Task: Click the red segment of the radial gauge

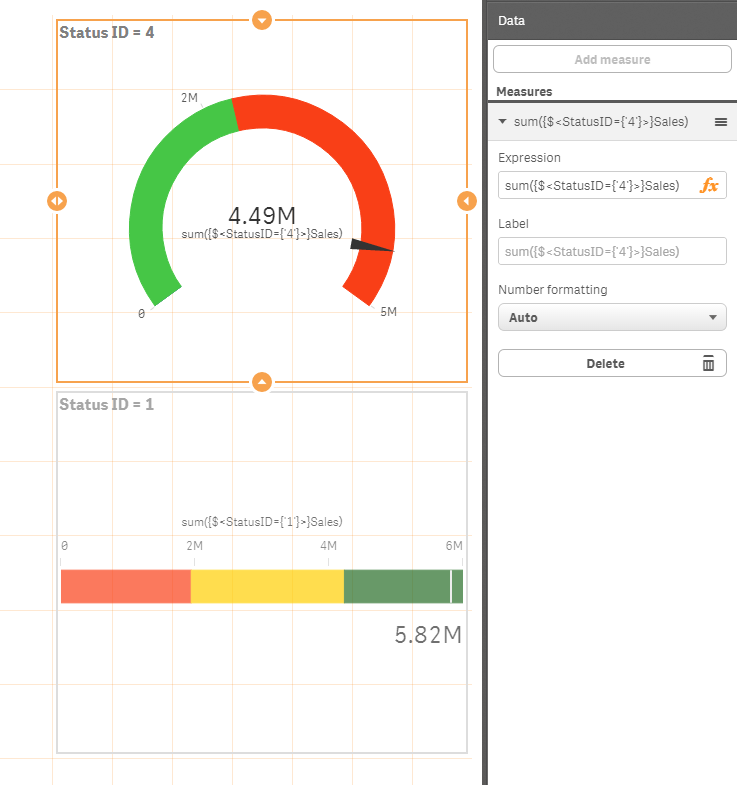Action: coord(350,150)
